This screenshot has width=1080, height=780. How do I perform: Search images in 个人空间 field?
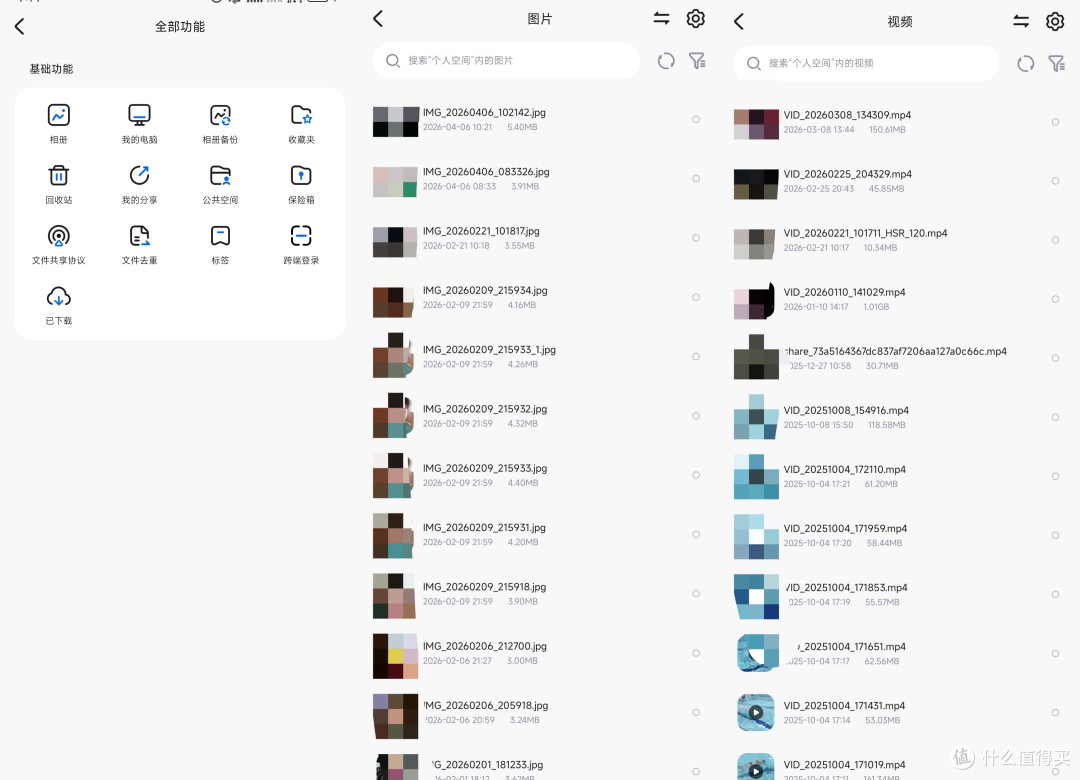pyautogui.click(x=506, y=61)
